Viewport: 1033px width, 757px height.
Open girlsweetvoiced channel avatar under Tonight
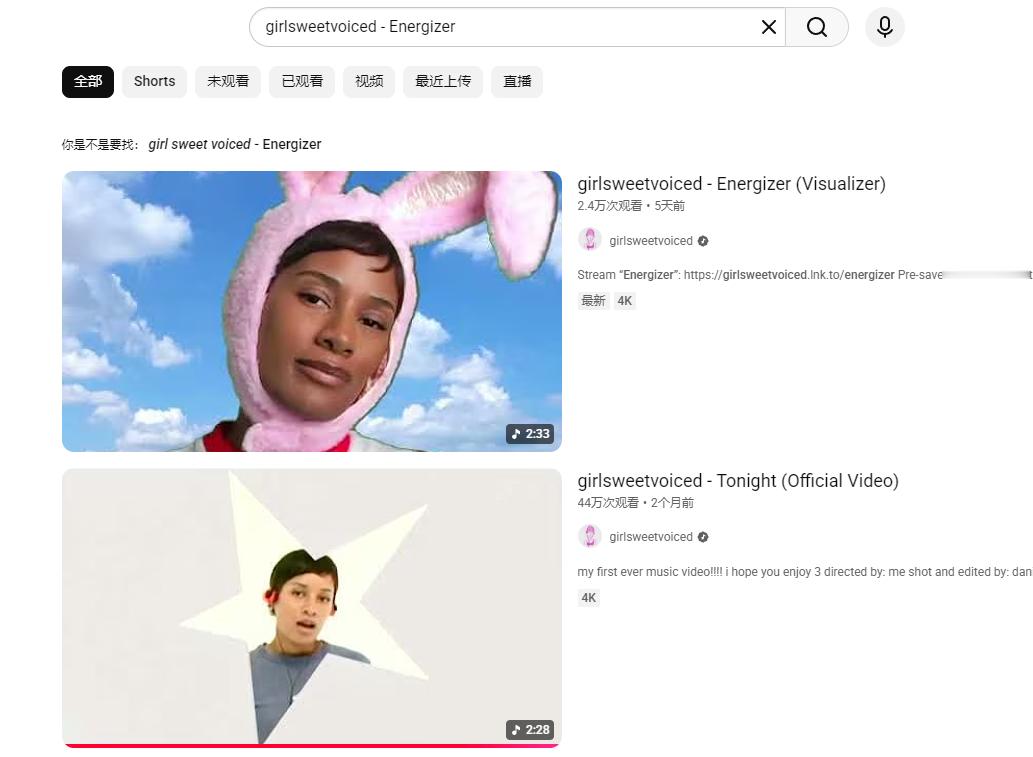(590, 536)
